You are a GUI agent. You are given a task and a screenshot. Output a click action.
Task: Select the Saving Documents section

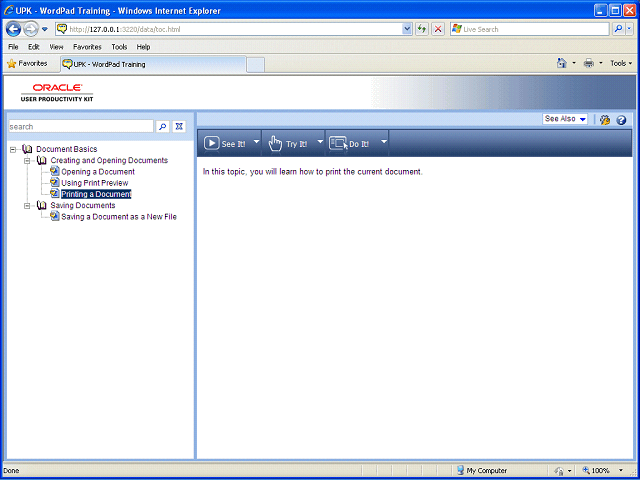pos(83,205)
